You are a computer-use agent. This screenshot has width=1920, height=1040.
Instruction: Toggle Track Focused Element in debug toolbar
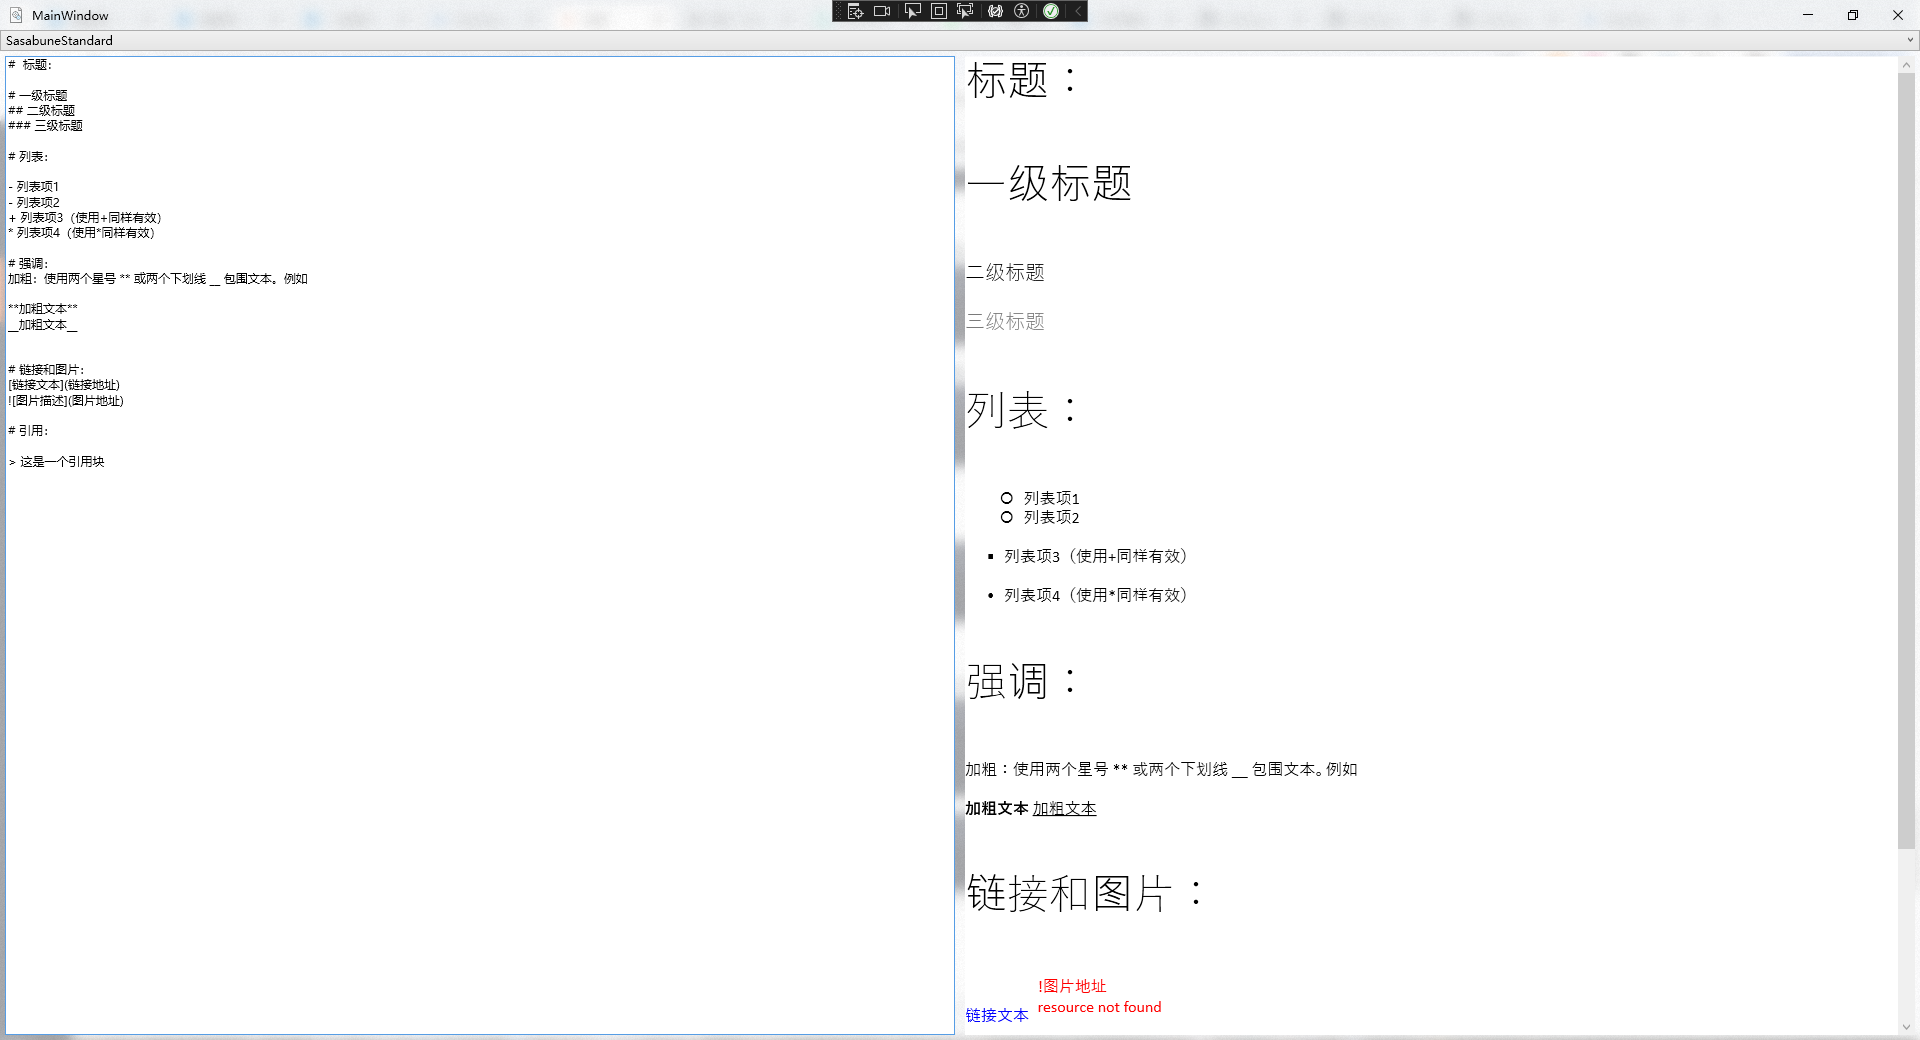click(965, 11)
